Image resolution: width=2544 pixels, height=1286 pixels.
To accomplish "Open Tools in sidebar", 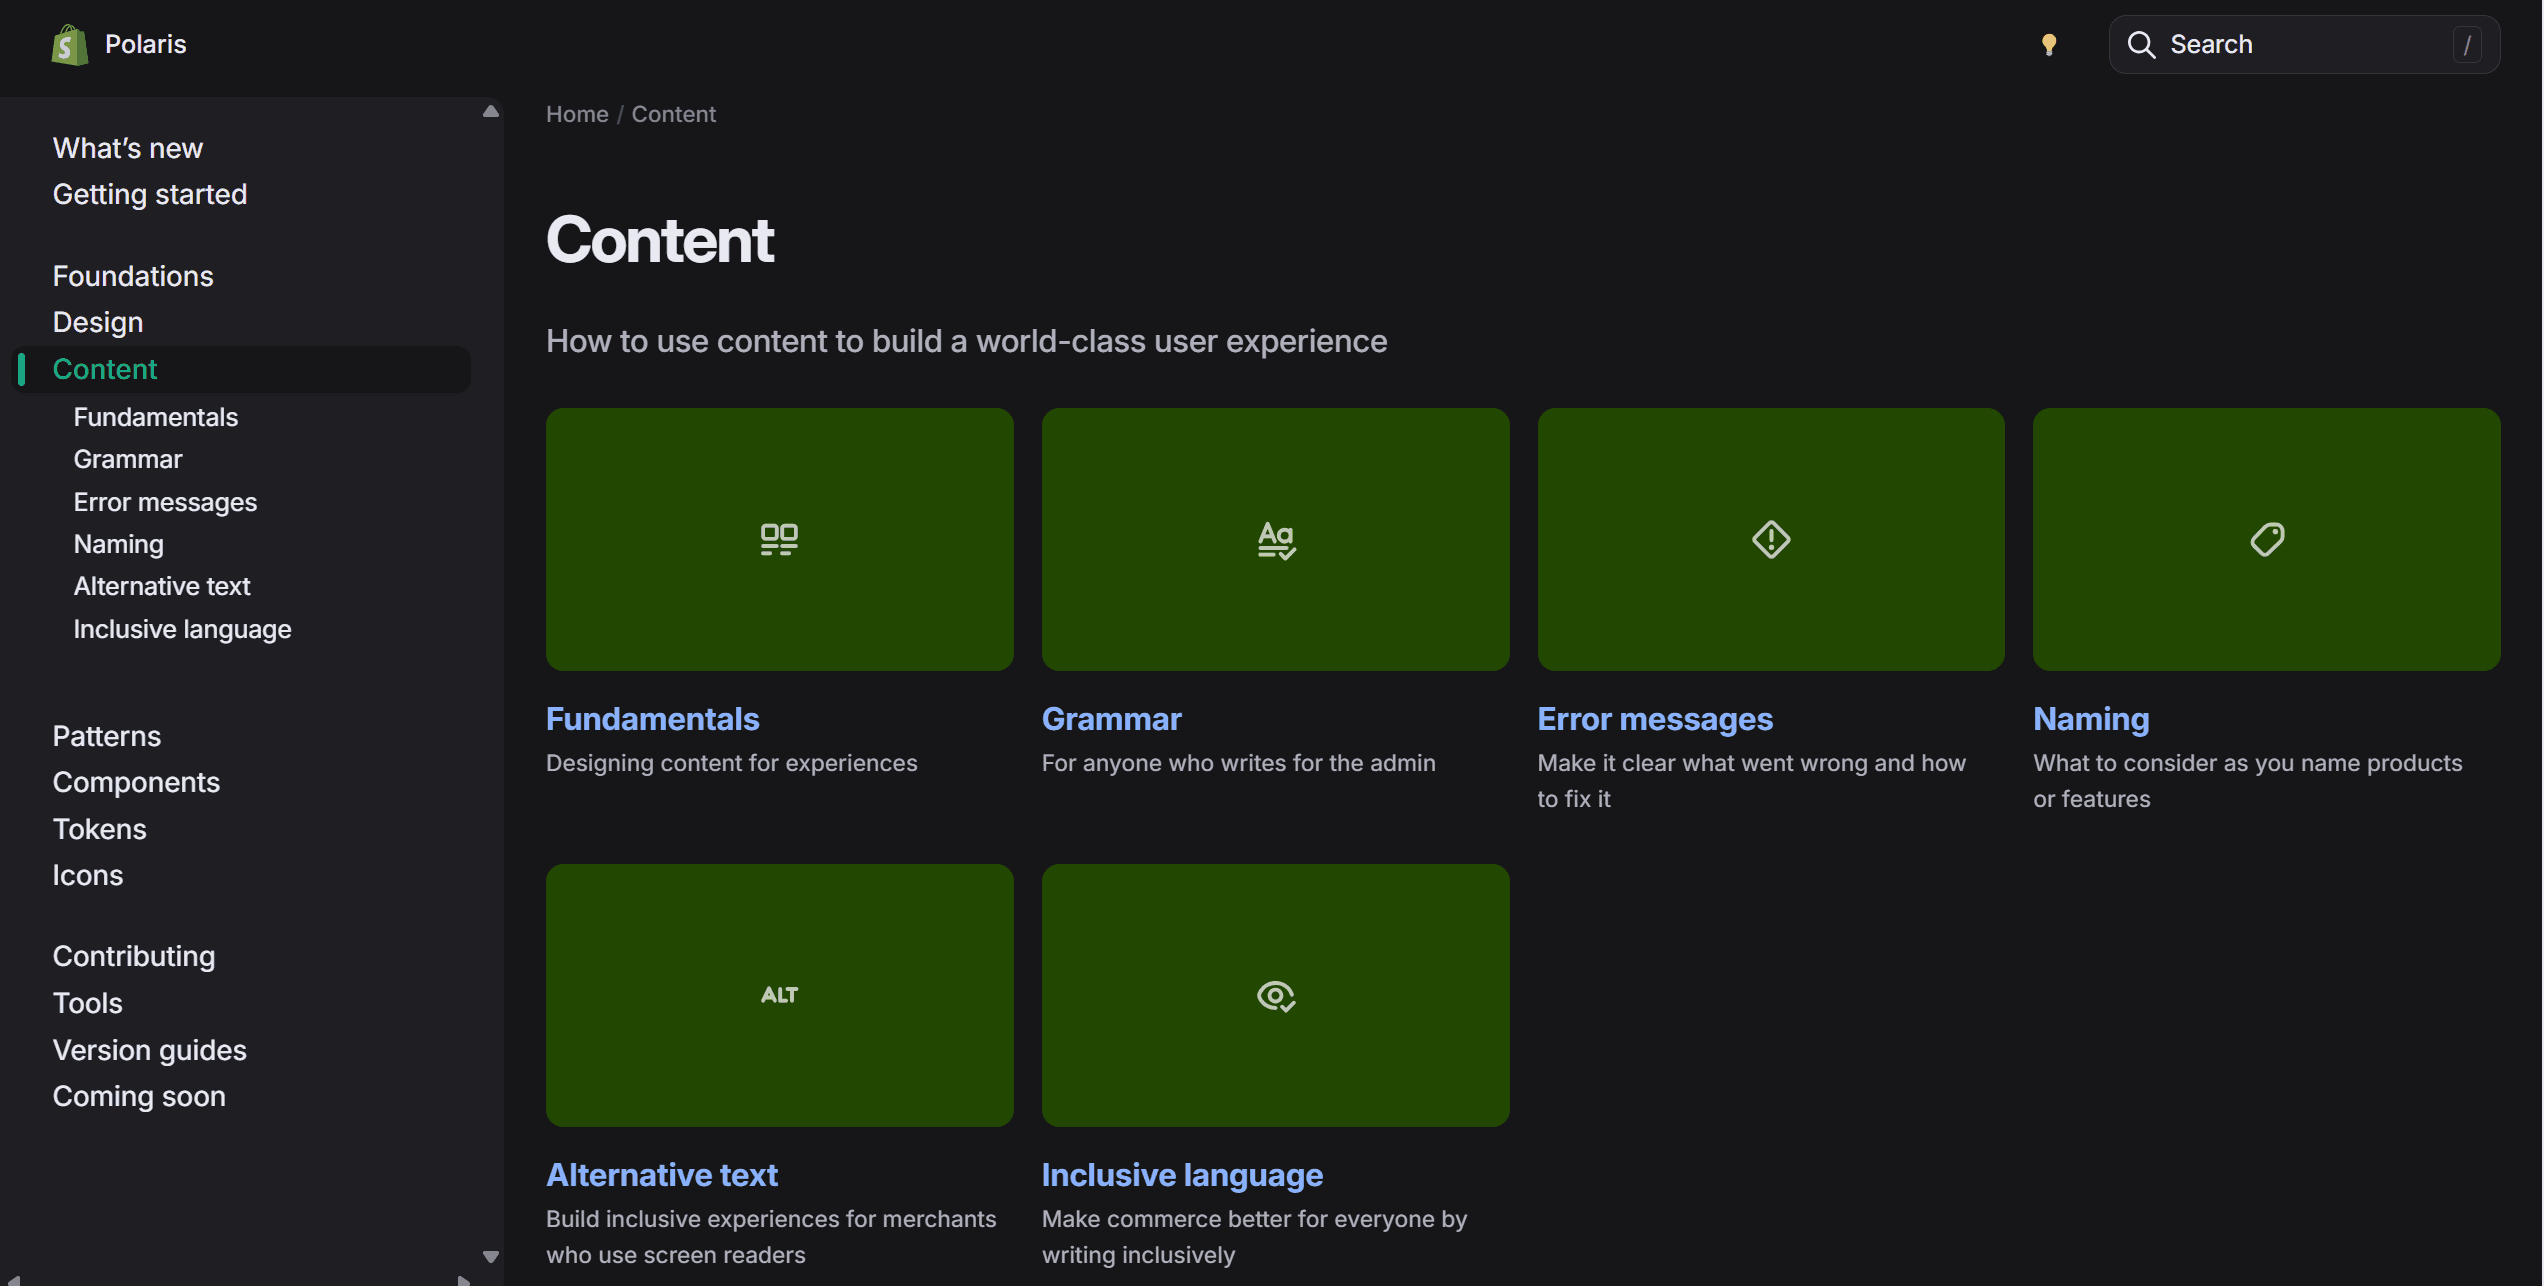I will click(88, 1003).
